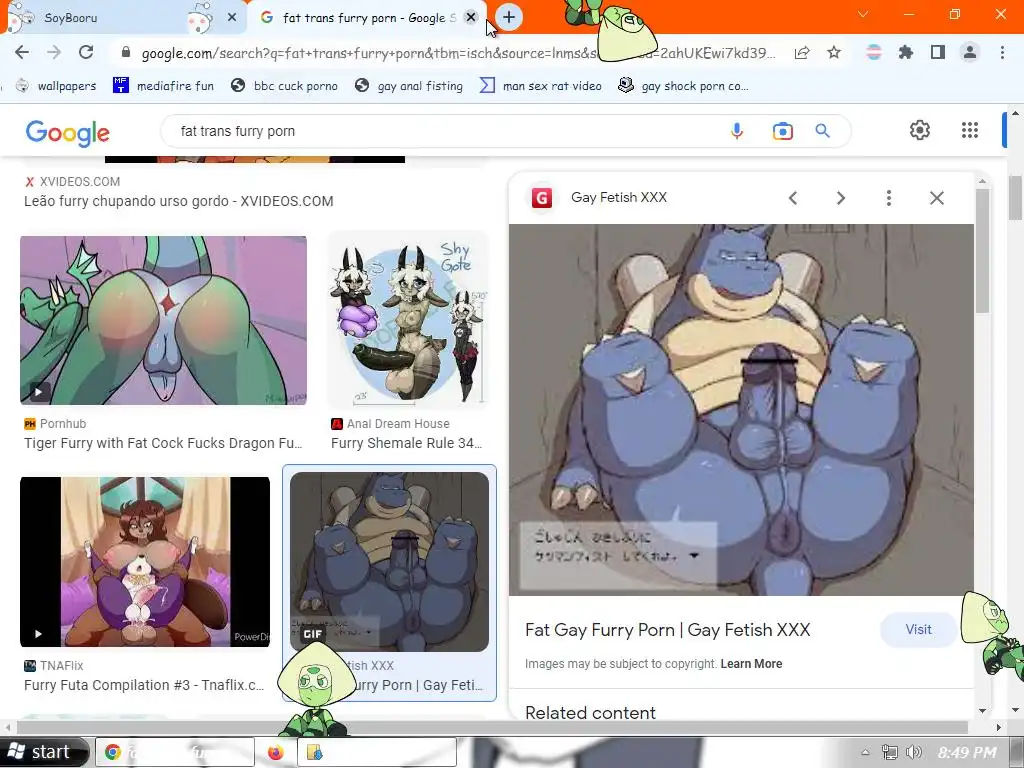Click the page vertical scrollbar thumb
1024x768 pixels.
click(1016, 198)
